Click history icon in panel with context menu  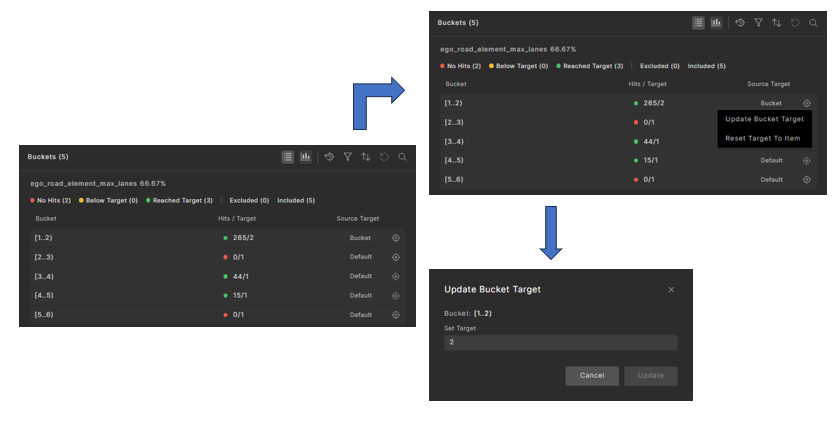[x=740, y=22]
